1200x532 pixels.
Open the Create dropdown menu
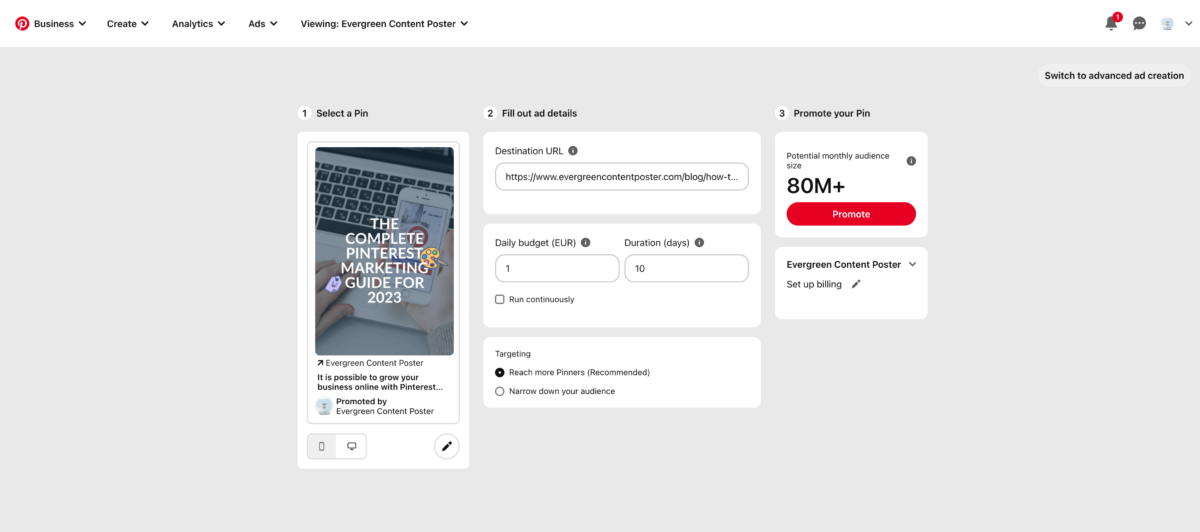[x=128, y=23]
